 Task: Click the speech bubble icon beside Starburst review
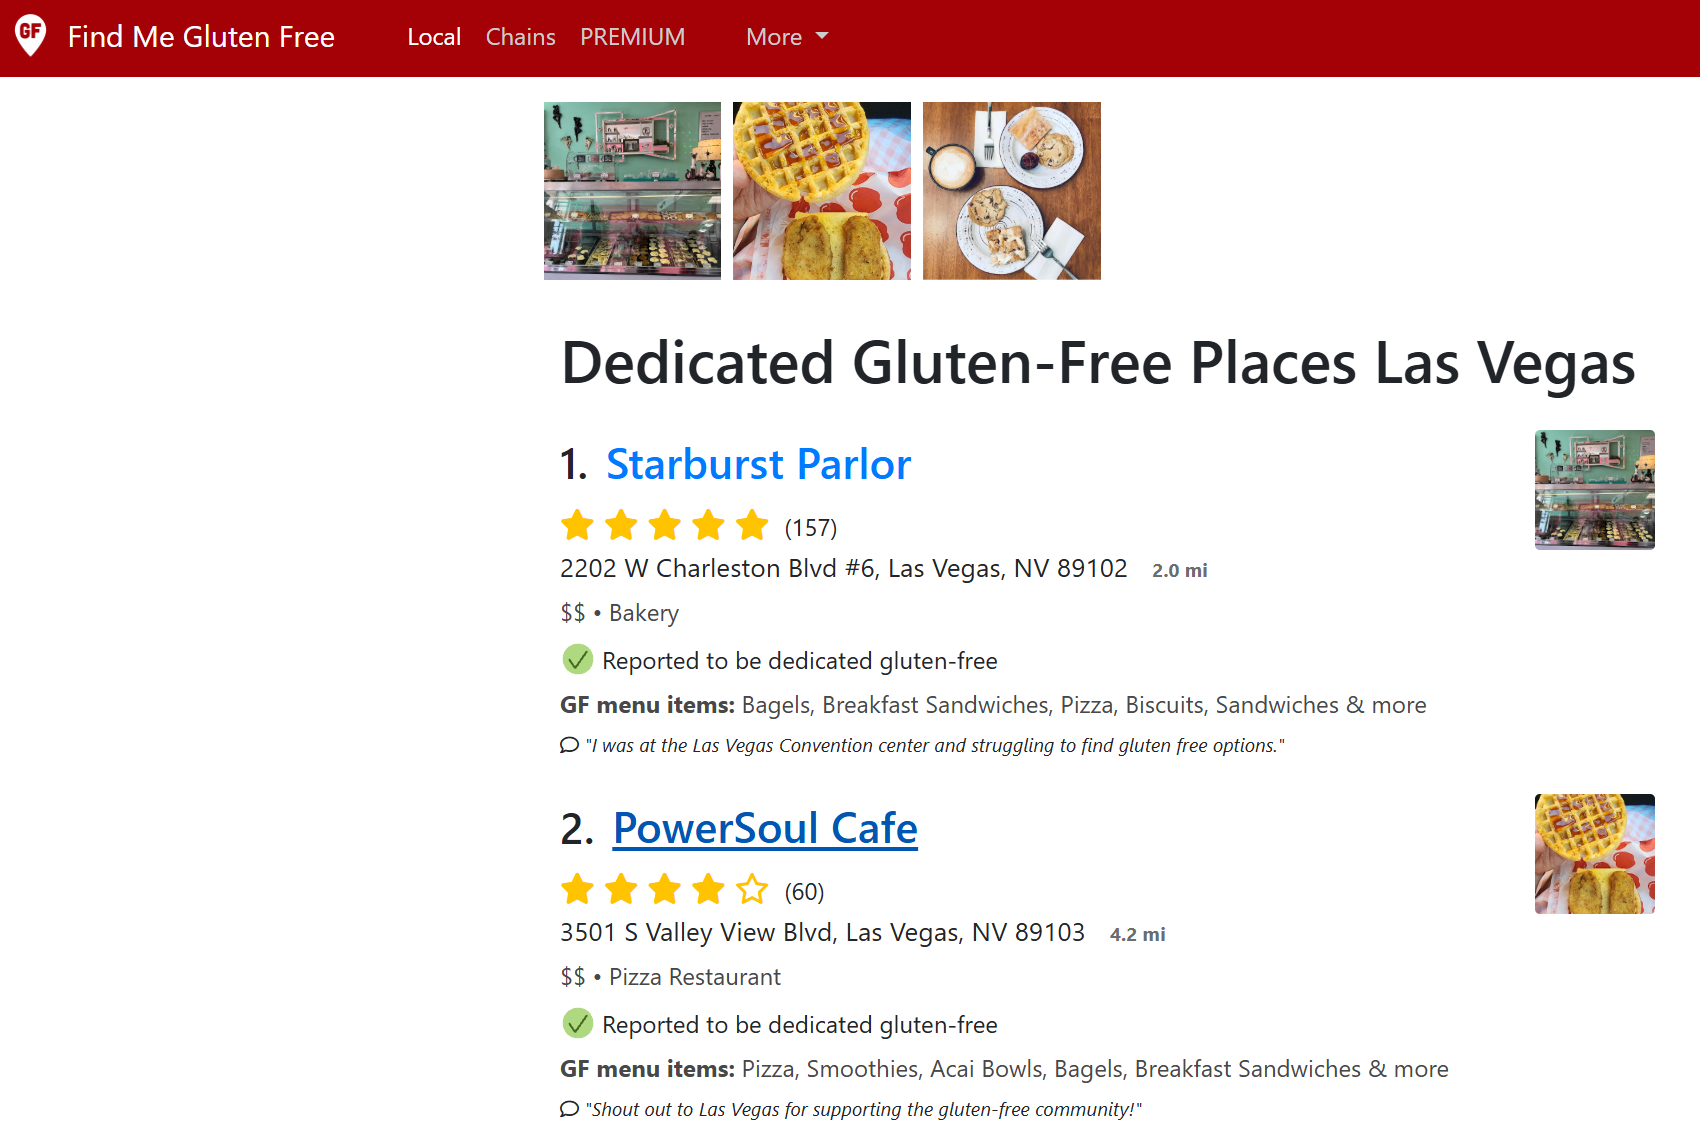(x=569, y=745)
